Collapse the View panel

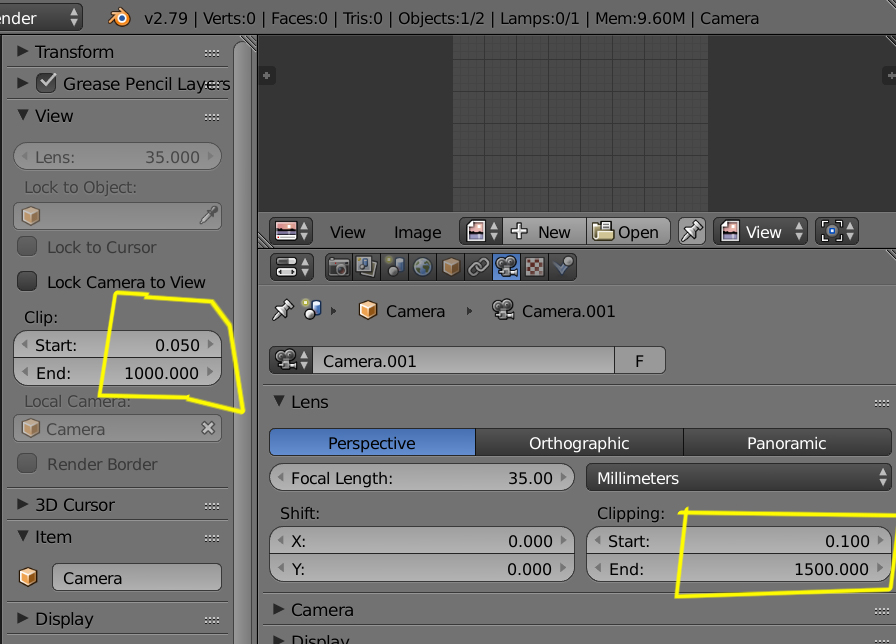pos(23,115)
